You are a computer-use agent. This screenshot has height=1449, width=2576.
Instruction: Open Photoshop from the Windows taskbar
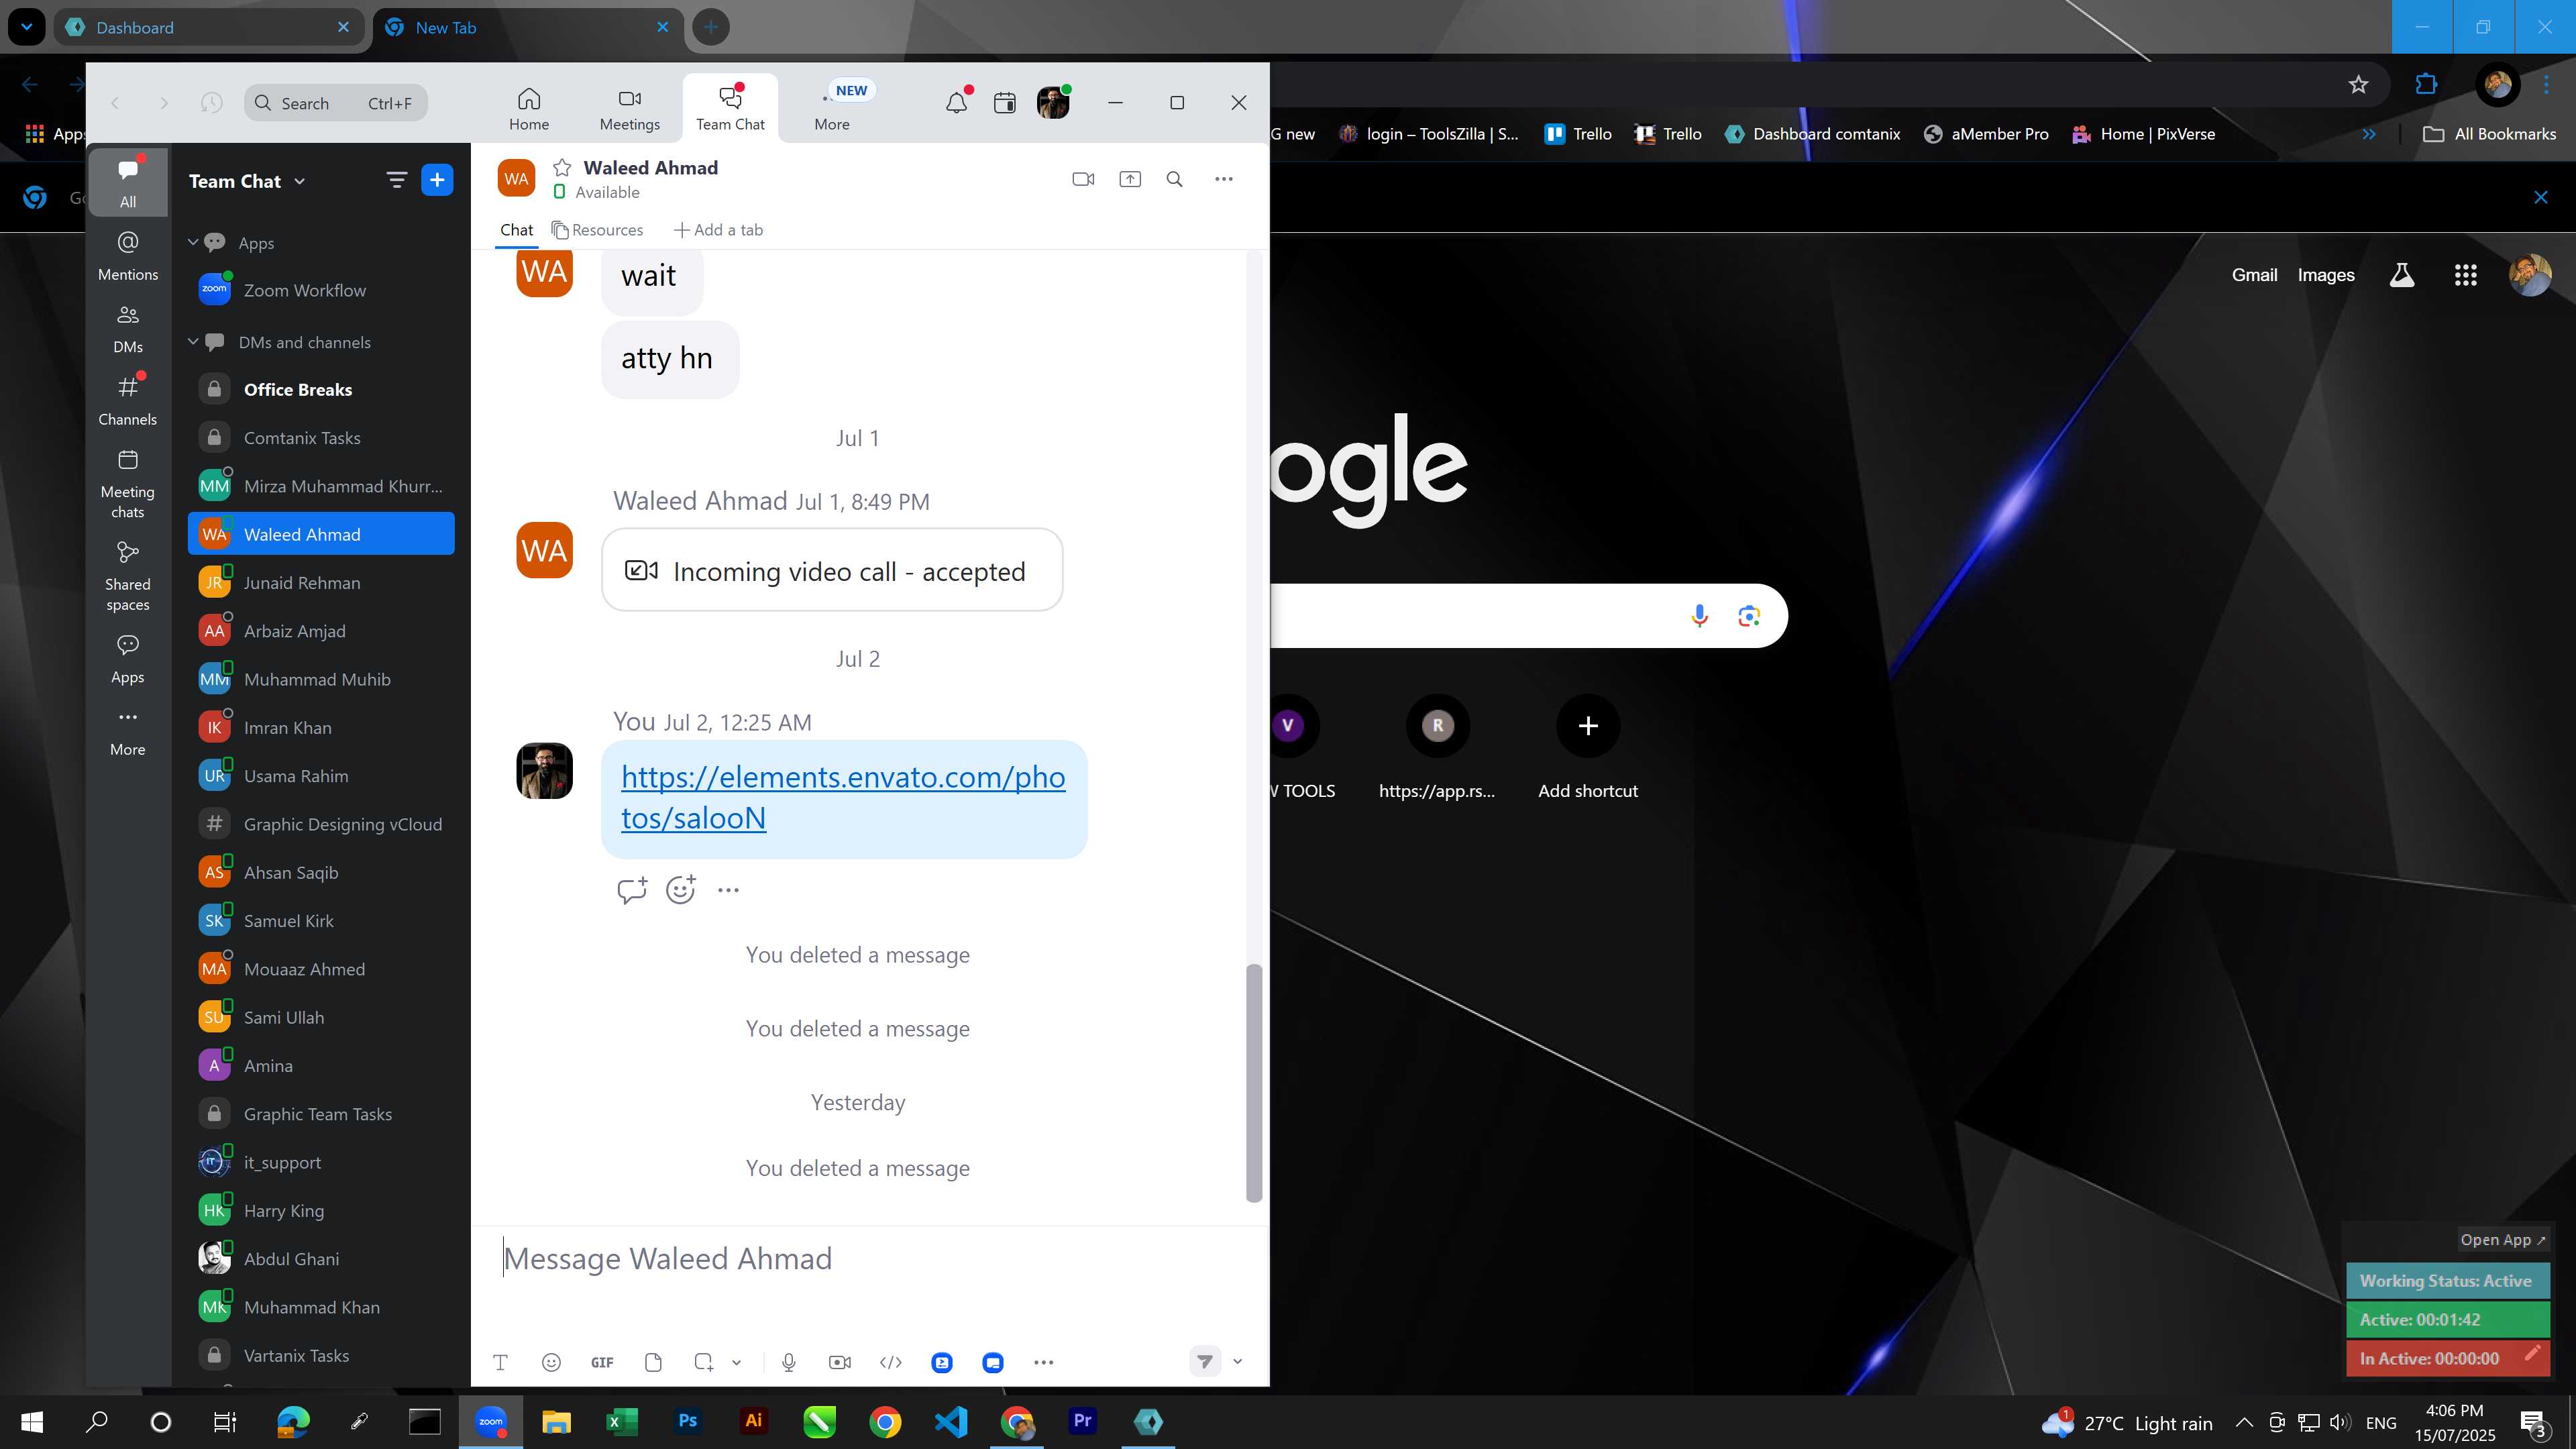tap(687, 1421)
